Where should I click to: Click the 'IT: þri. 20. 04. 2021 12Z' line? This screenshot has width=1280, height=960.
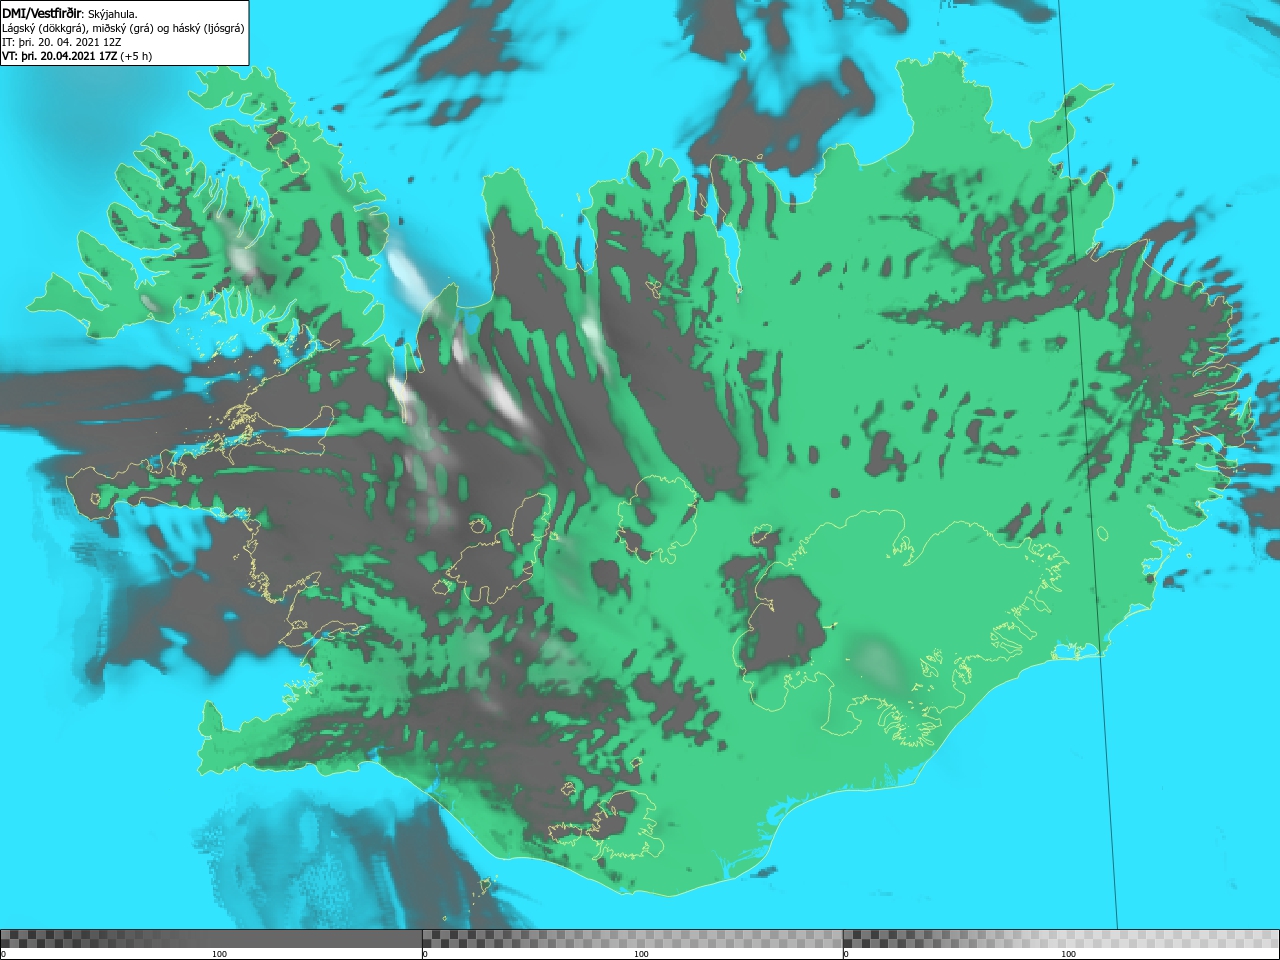tap(62, 42)
